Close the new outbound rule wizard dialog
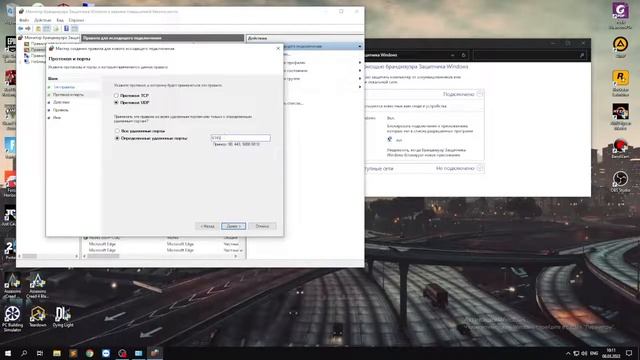This screenshot has width=640, height=360. pyautogui.click(x=278, y=48)
